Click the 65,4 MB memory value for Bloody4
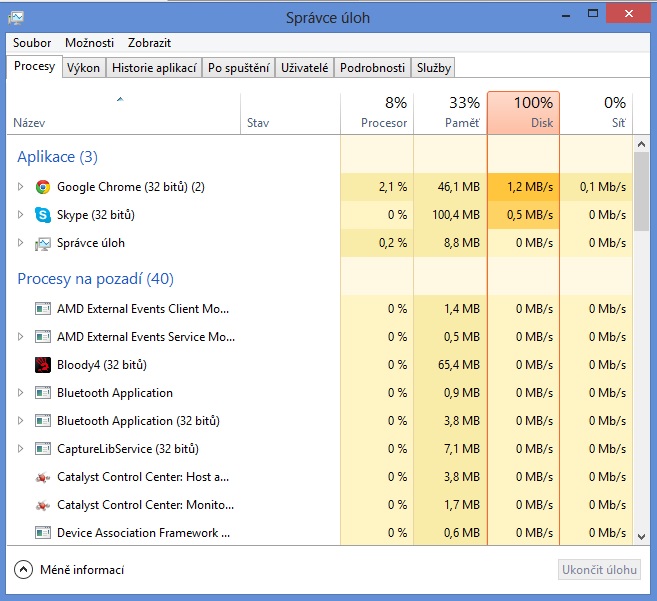The image size is (657, 601). 459,365
